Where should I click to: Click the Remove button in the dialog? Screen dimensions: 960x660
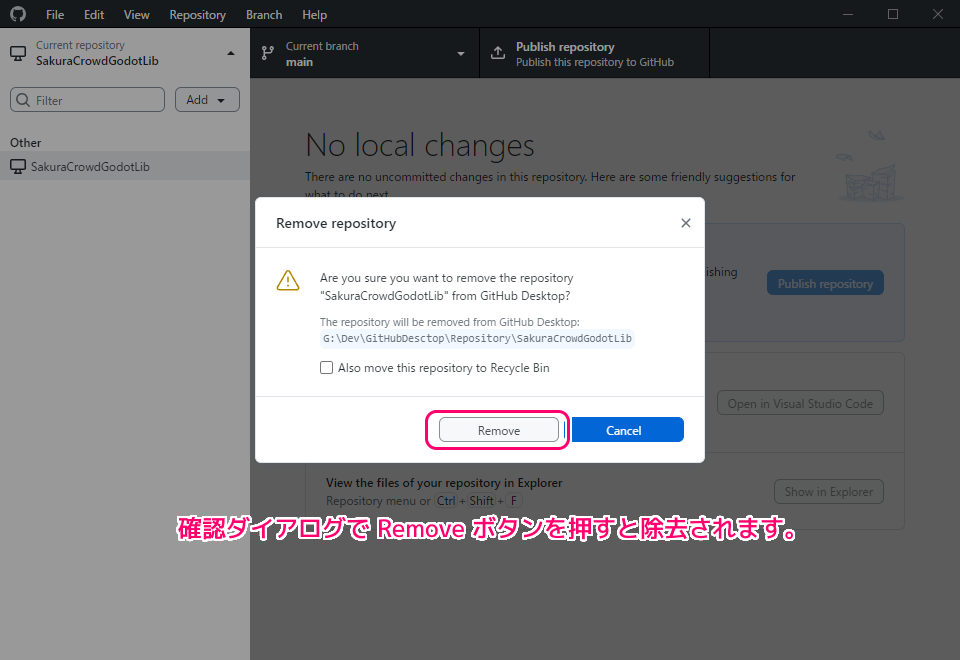click(x=498, y=430)
